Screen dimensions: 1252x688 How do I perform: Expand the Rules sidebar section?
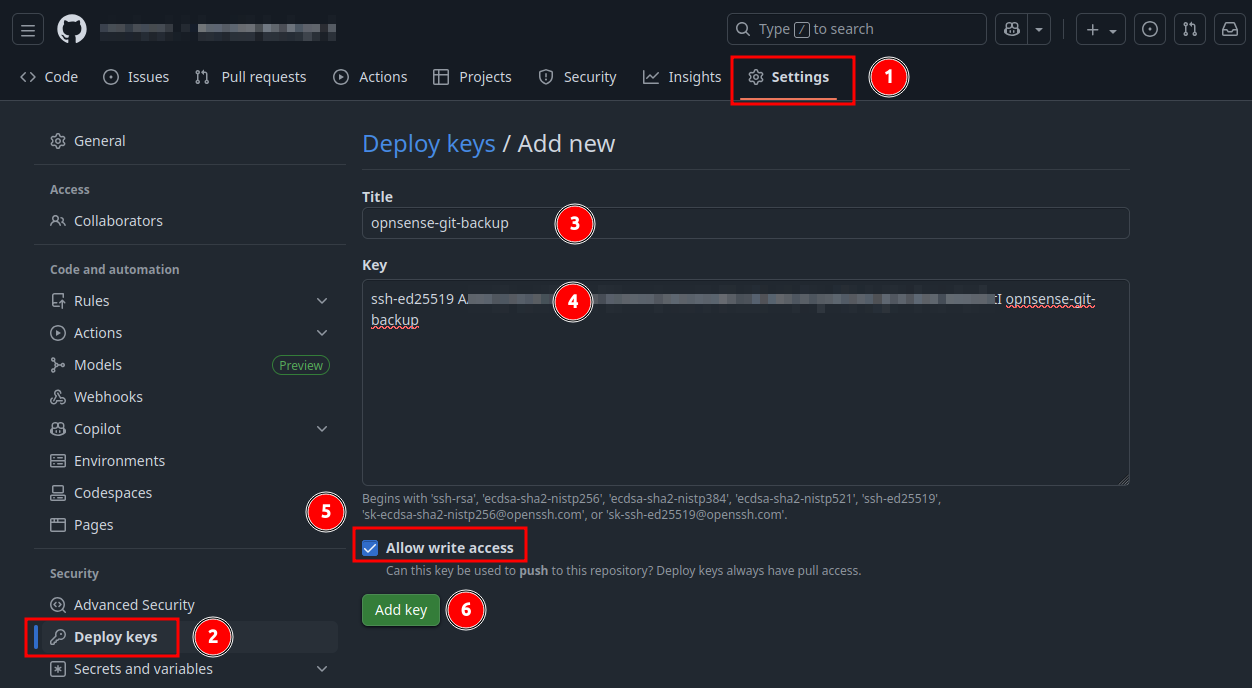(x=322, y=300)
